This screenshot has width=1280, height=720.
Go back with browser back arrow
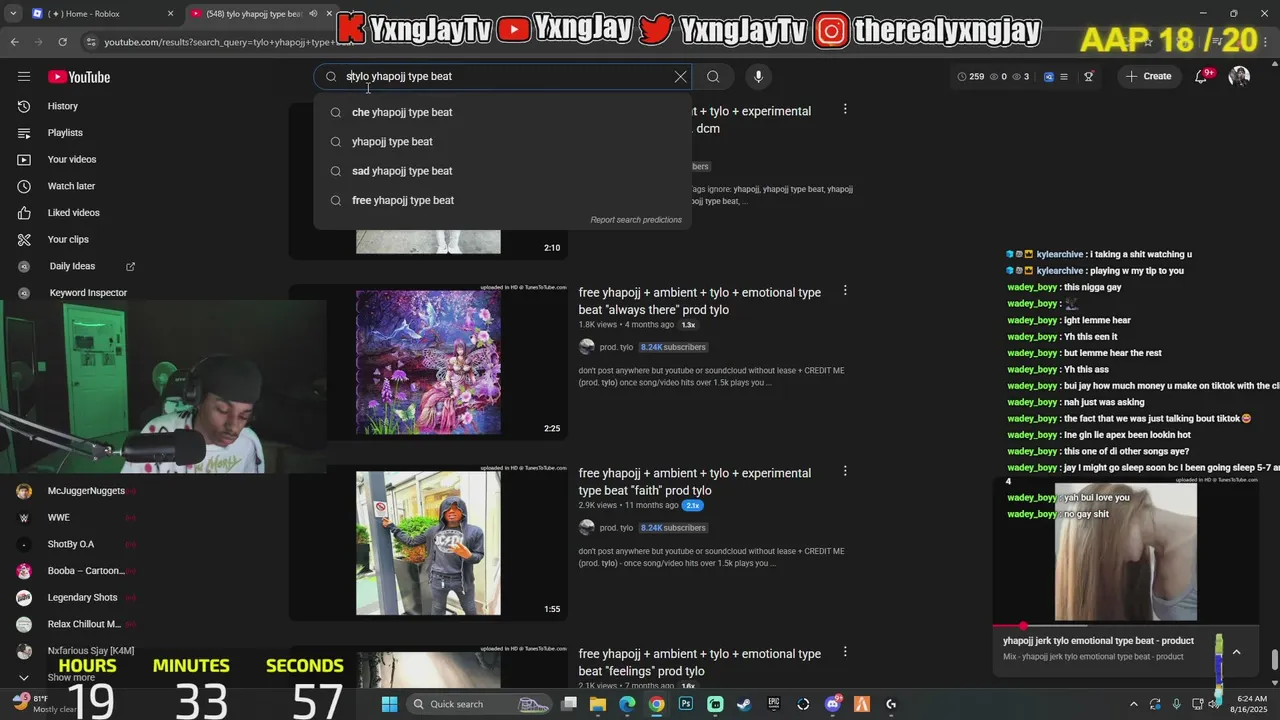(14, 42)
